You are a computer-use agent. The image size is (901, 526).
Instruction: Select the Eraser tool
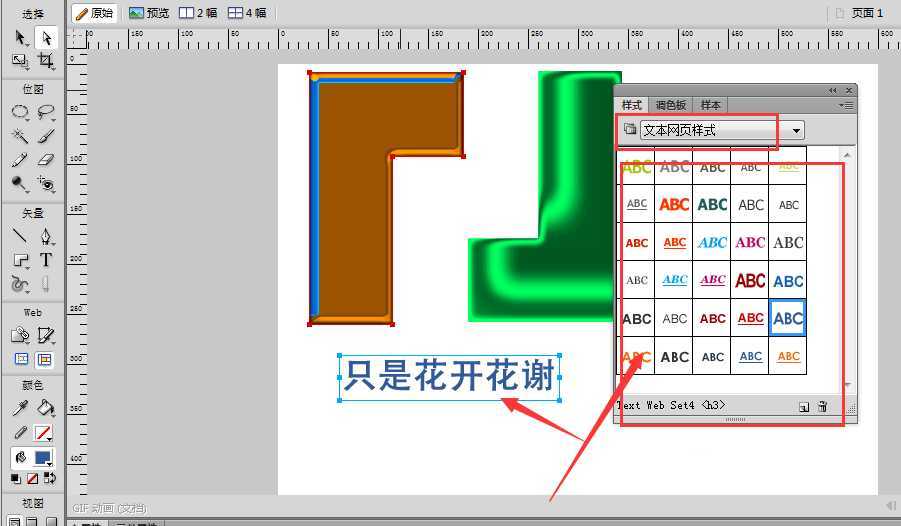(x=46, y=160)
